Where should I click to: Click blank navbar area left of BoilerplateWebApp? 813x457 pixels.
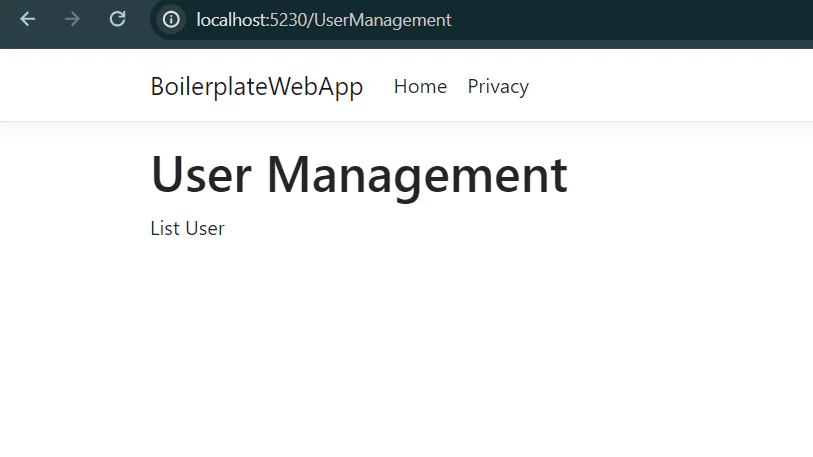(x=70, y=86)
